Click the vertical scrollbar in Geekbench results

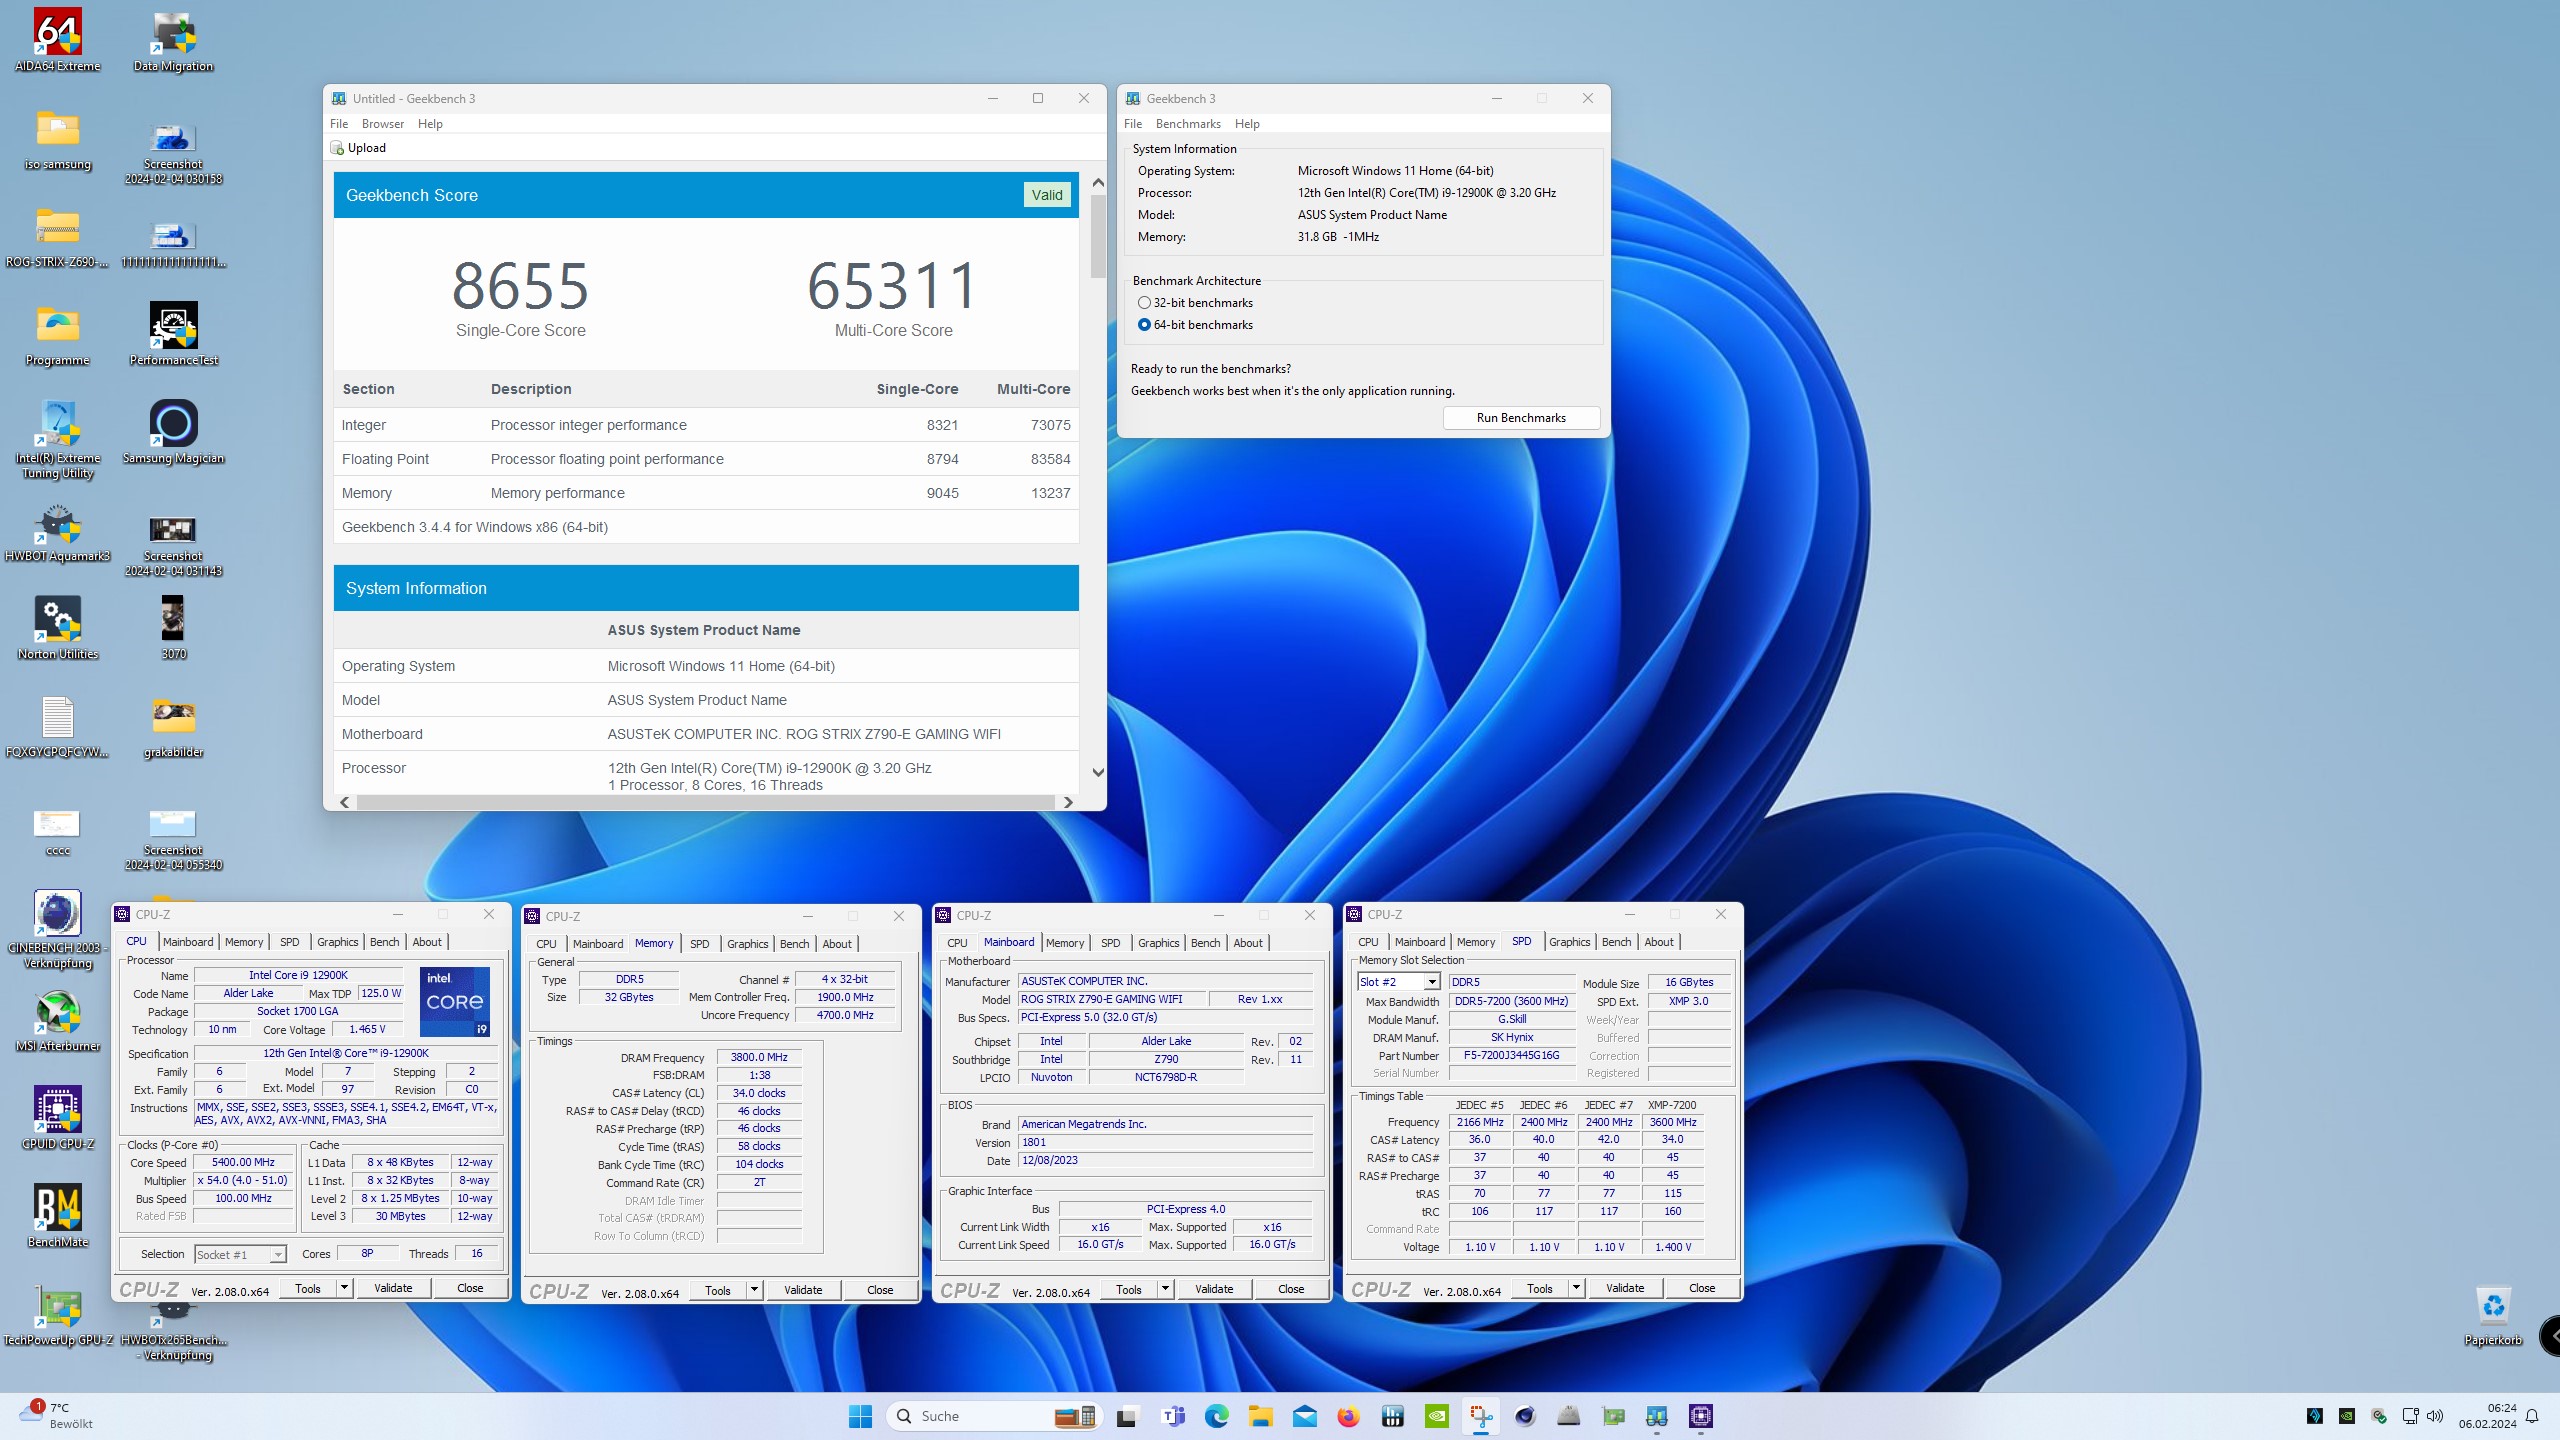pos(1098,237)
